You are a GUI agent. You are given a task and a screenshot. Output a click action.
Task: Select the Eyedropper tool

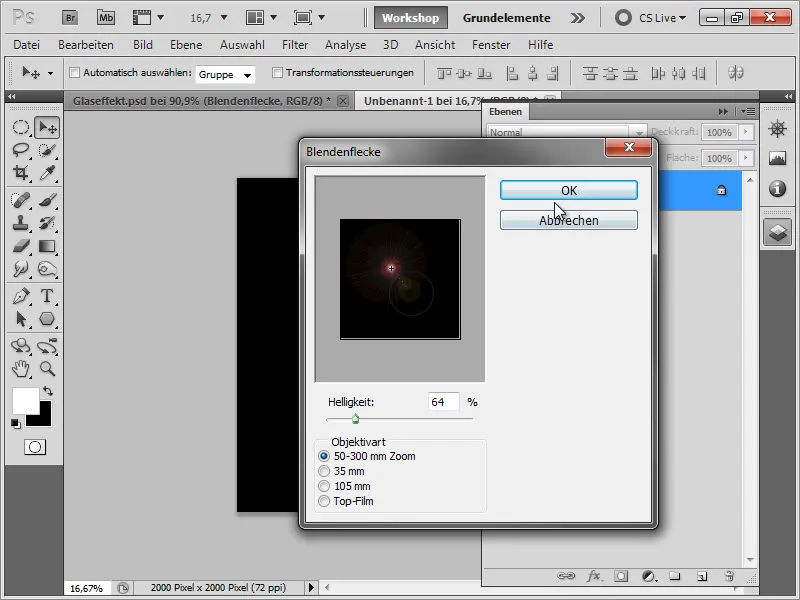click(47, 173)
